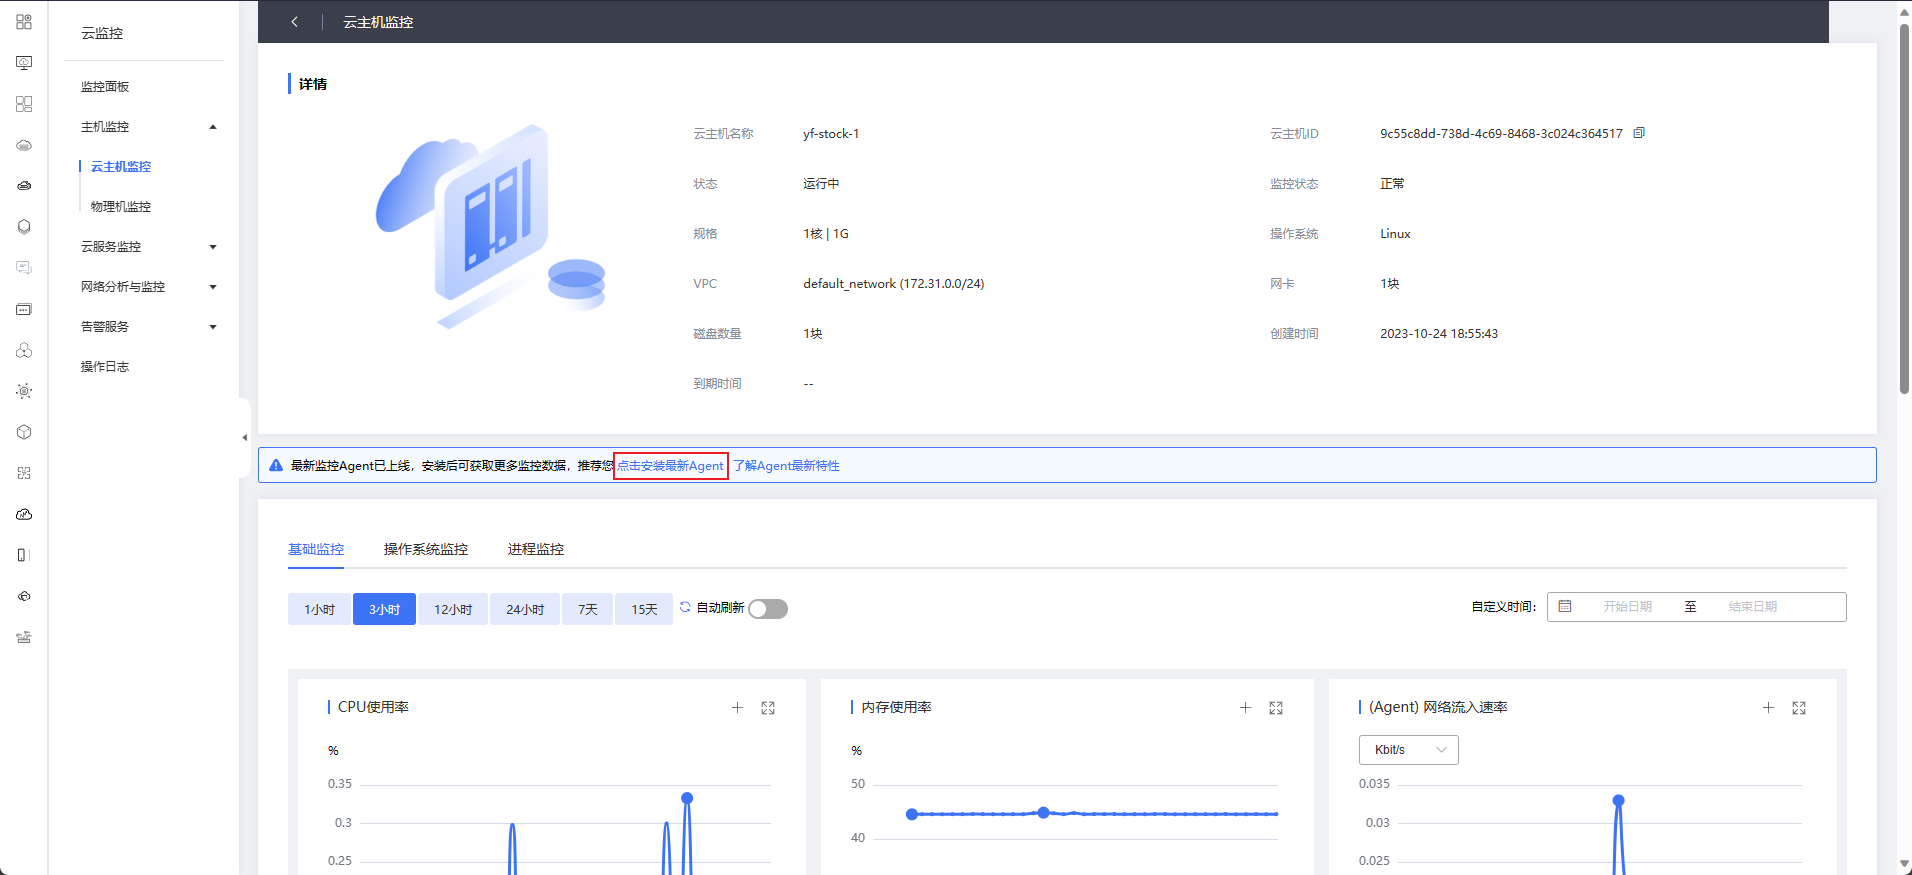Screen dimensions: 1912x875
Task: Open the 了解Agent最新特性 link
Action: 786,466
